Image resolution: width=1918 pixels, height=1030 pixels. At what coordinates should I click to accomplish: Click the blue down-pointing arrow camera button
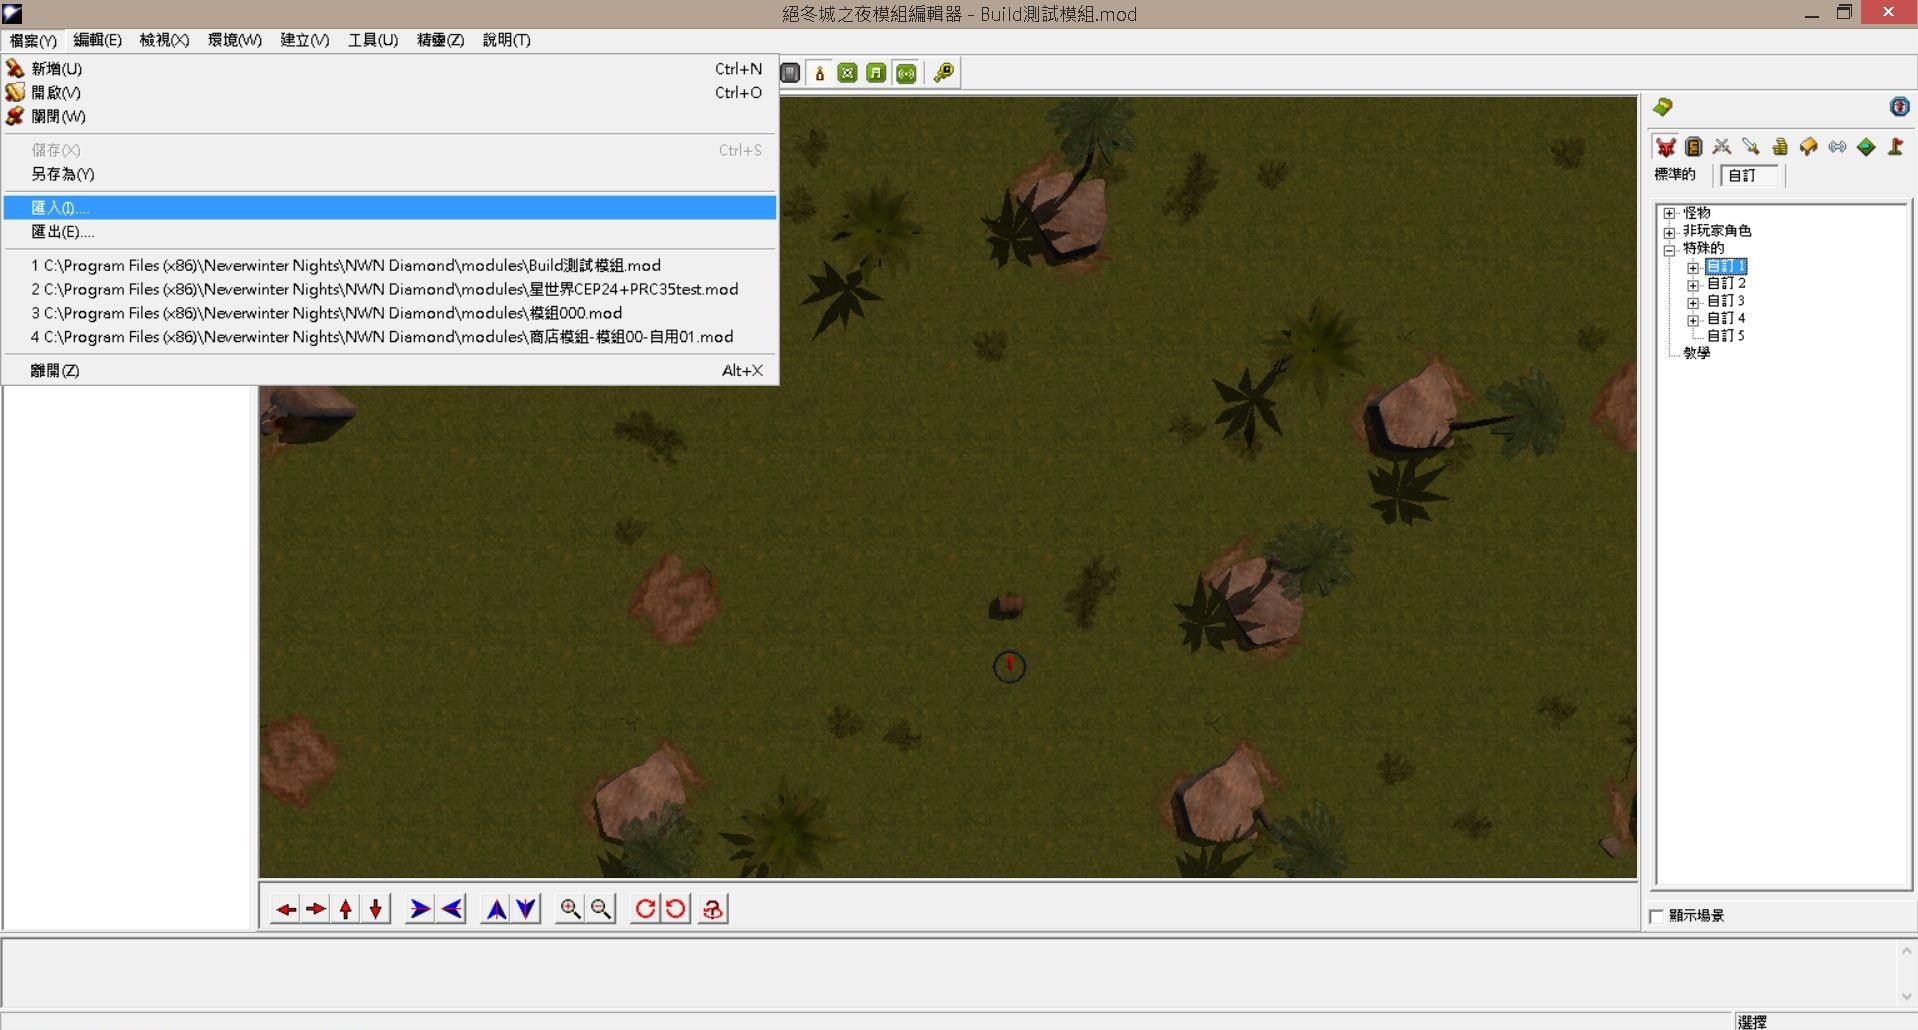[526, 909]
